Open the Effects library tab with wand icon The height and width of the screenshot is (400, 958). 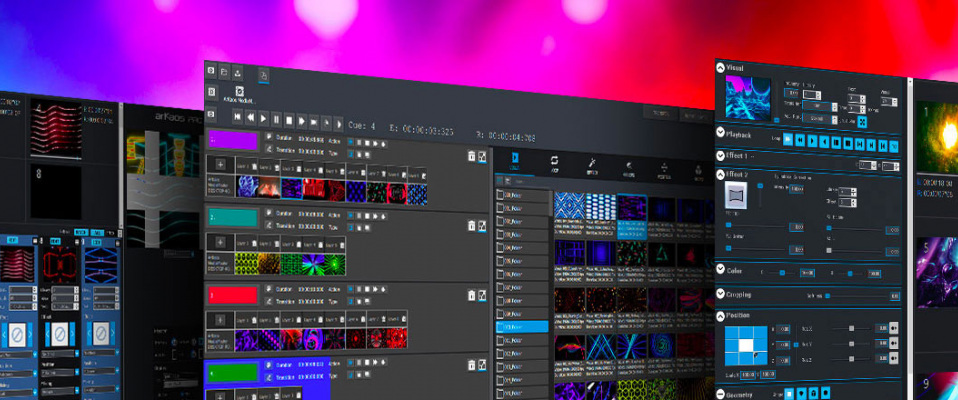591,164
